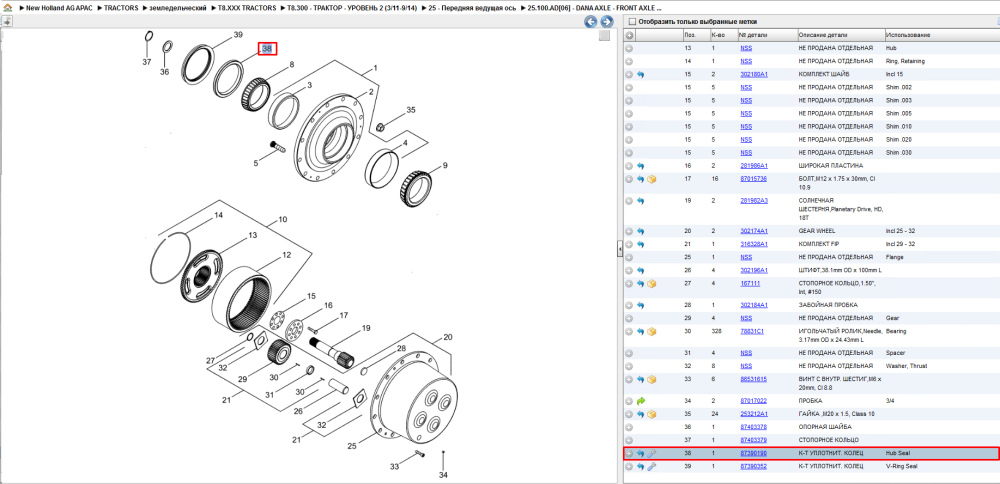
Task: Open part number link 87390352
Action: pyautogui.click(x=753, y=467)
